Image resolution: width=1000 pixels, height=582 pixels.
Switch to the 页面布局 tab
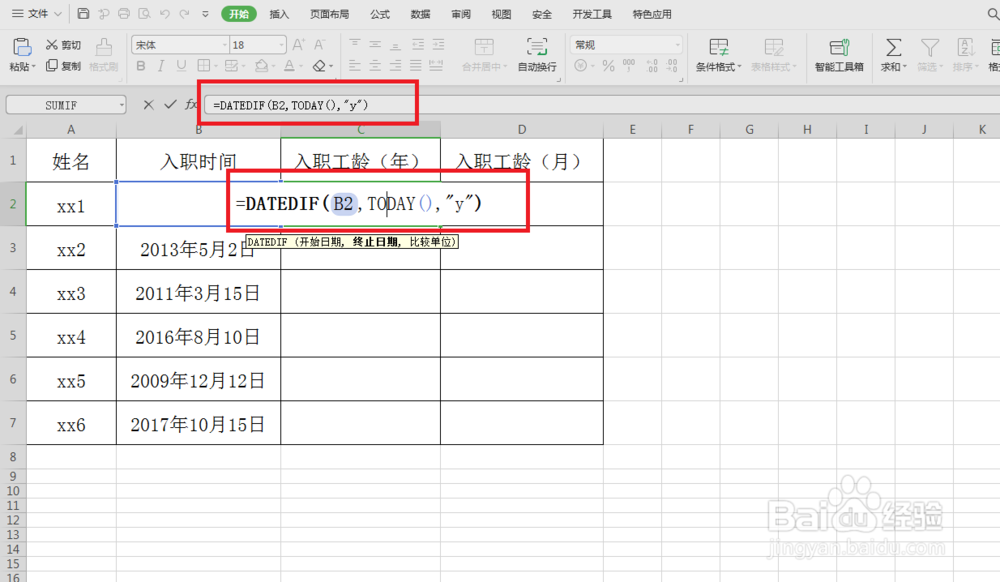pos(330,14)
